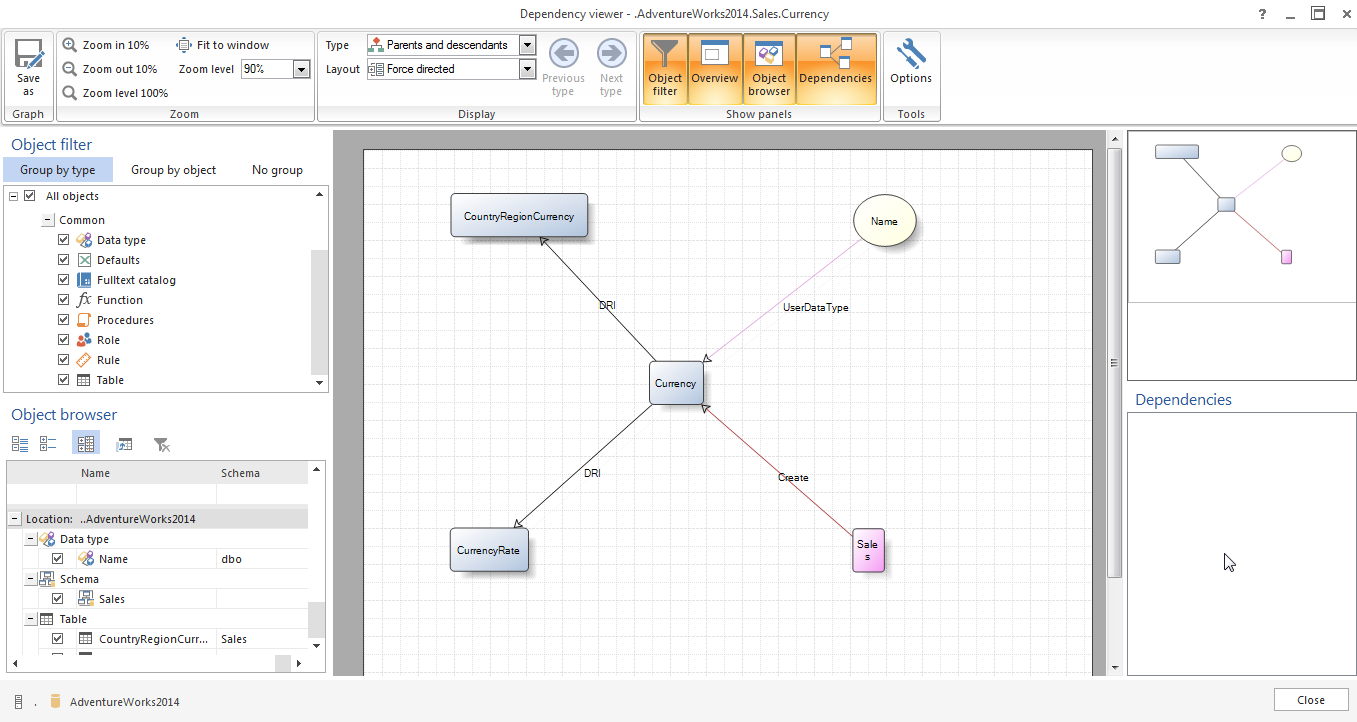The image size is (1357, 722).
Task: Clear filter icon in Object browser toolbar
Action: [161, 444]
